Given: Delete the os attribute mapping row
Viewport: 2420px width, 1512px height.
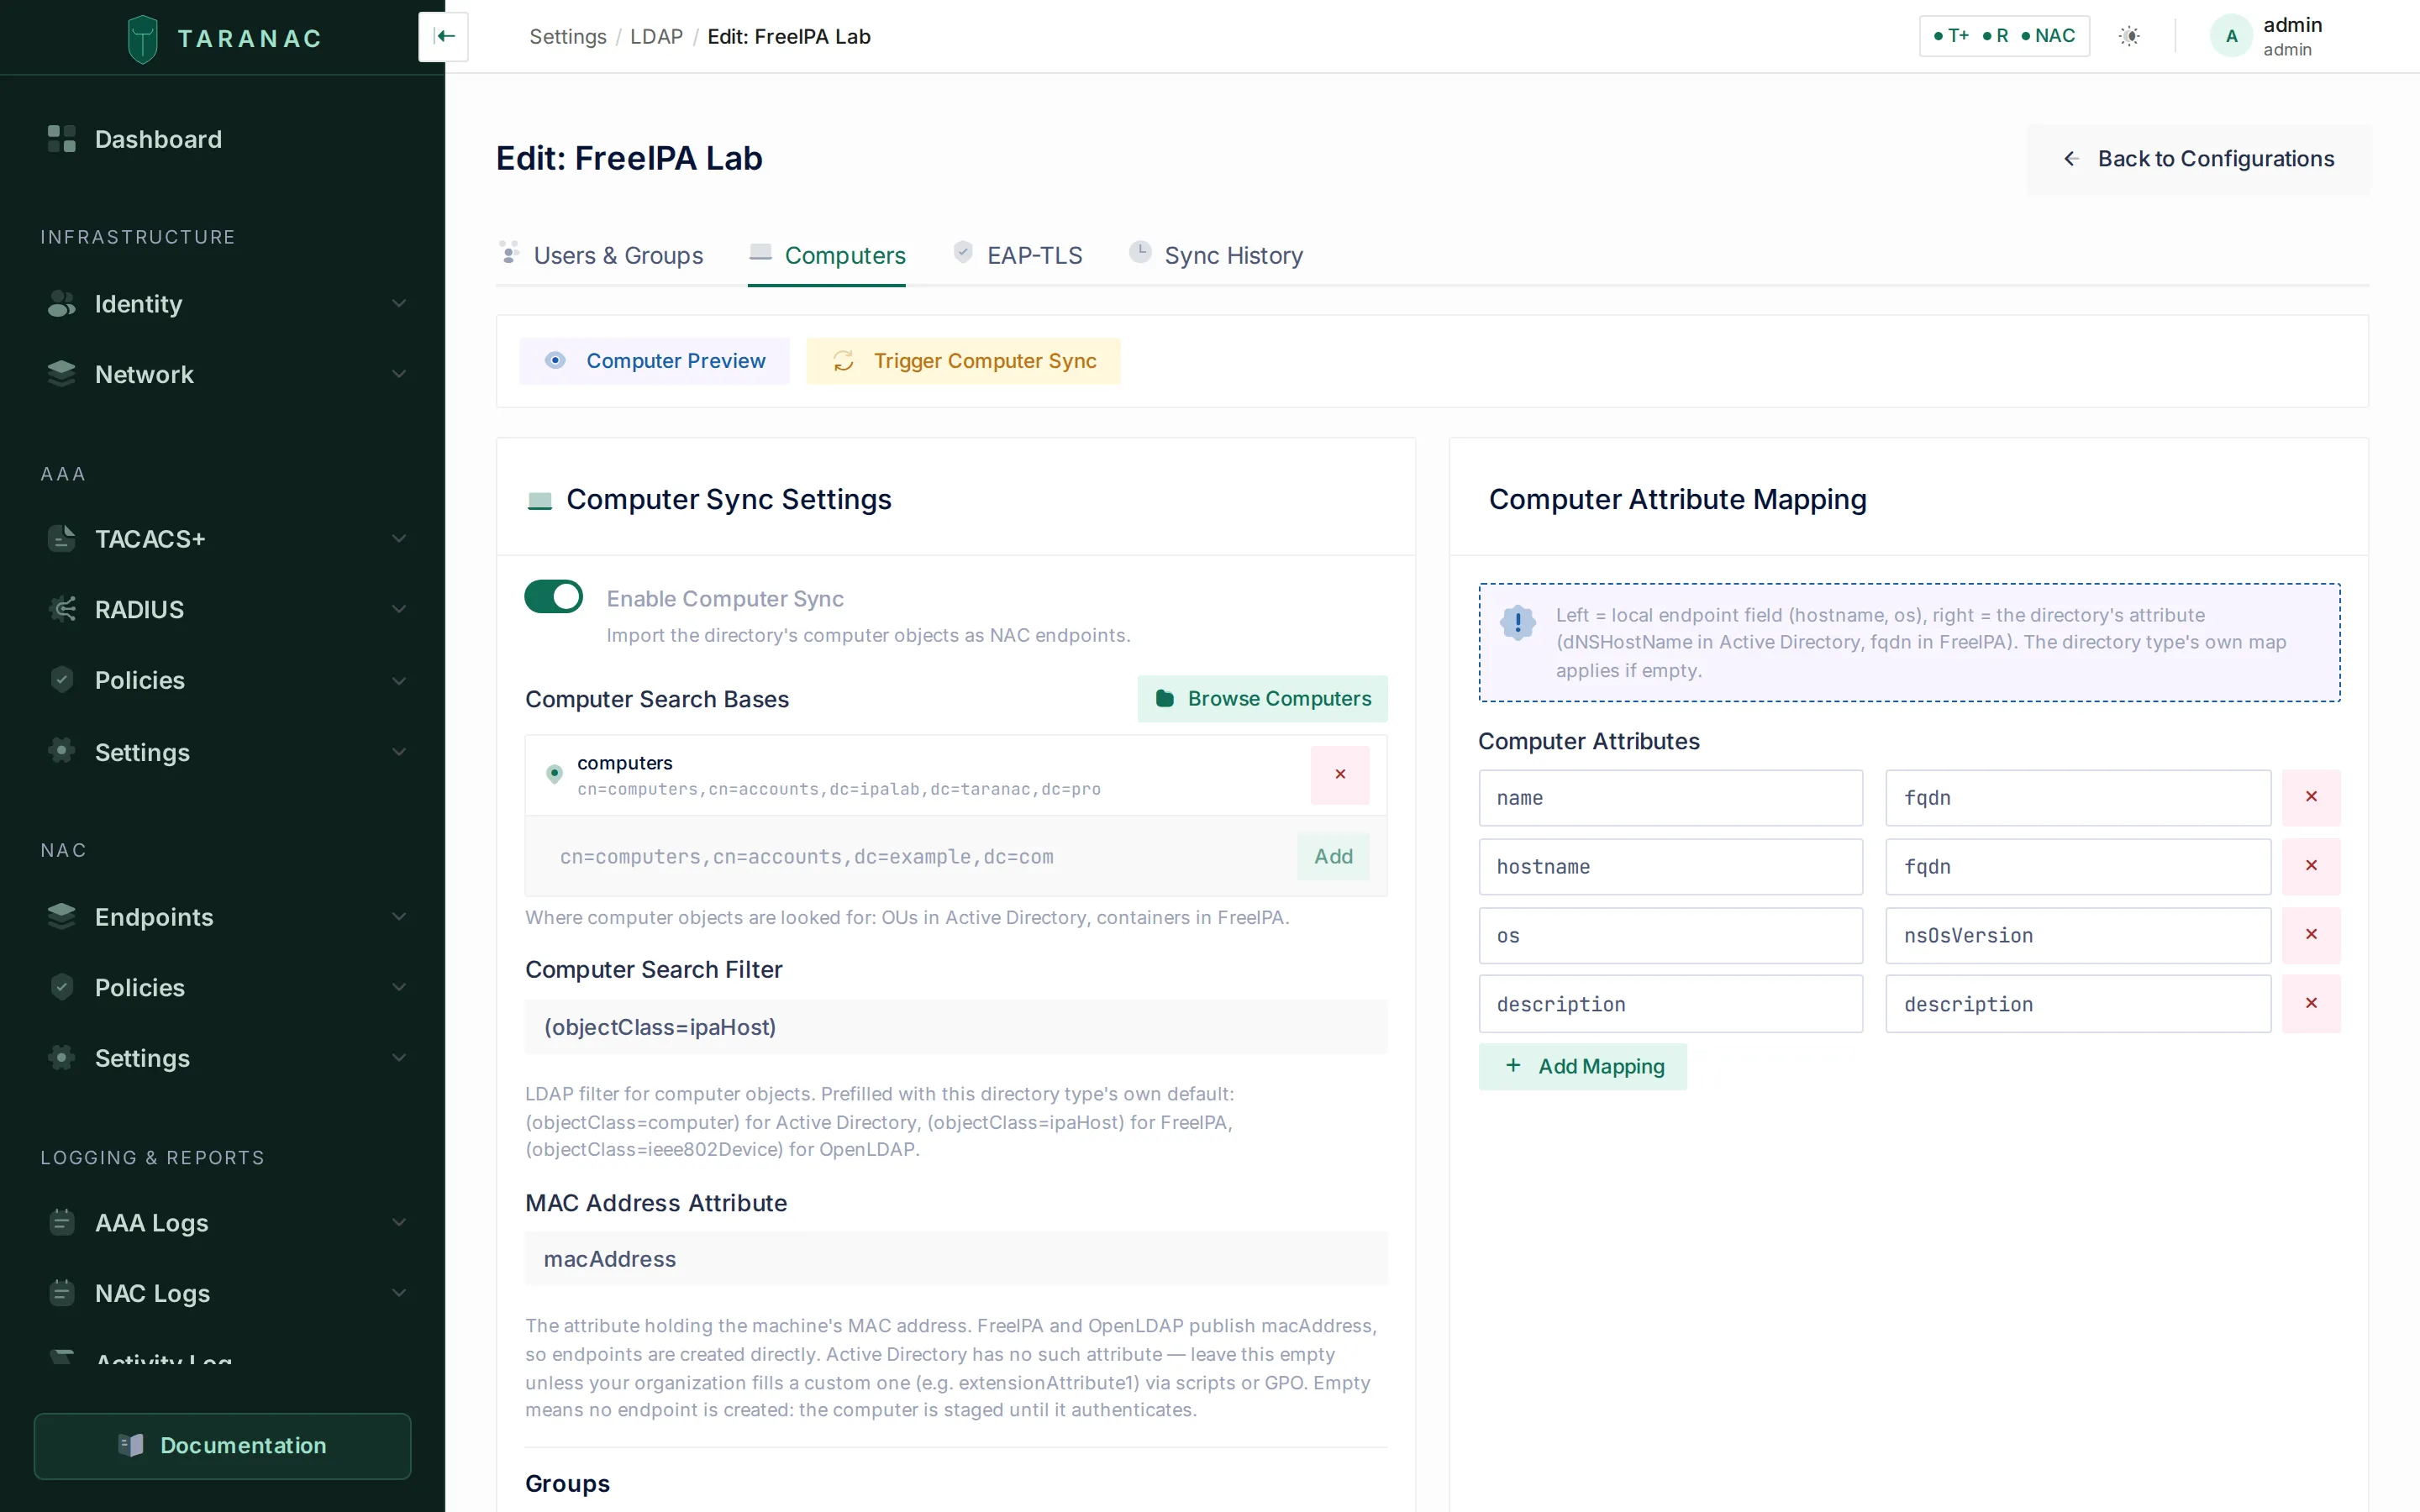Looking at the screenshot, I should (2311, 935).
